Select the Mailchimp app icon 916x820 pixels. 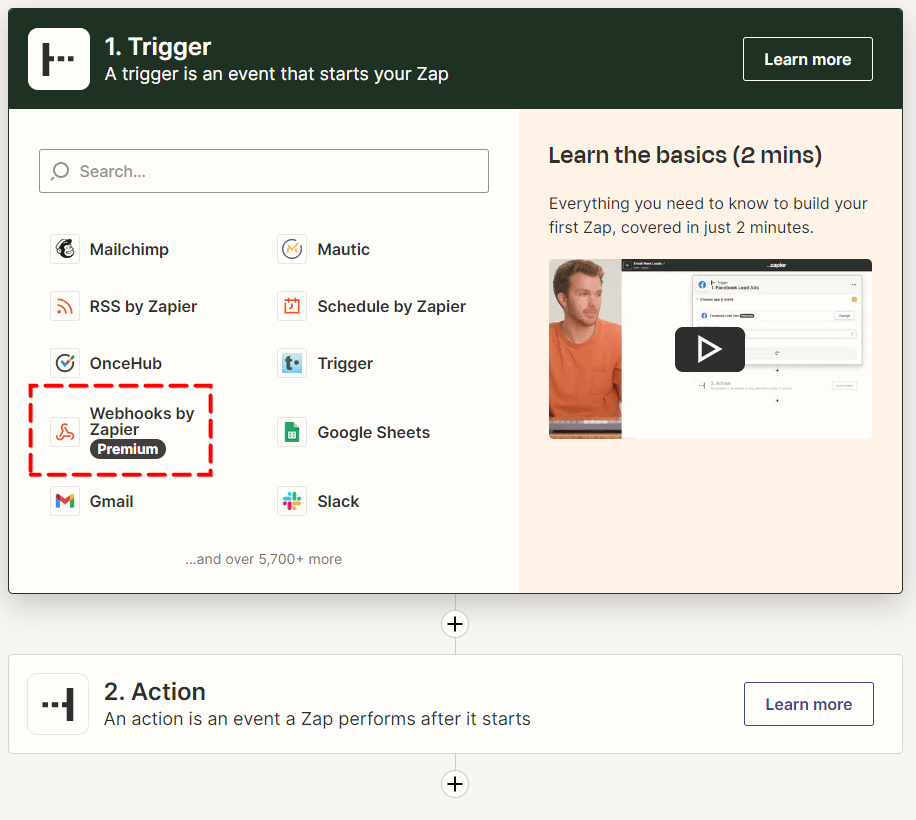[x=65, y=249]
